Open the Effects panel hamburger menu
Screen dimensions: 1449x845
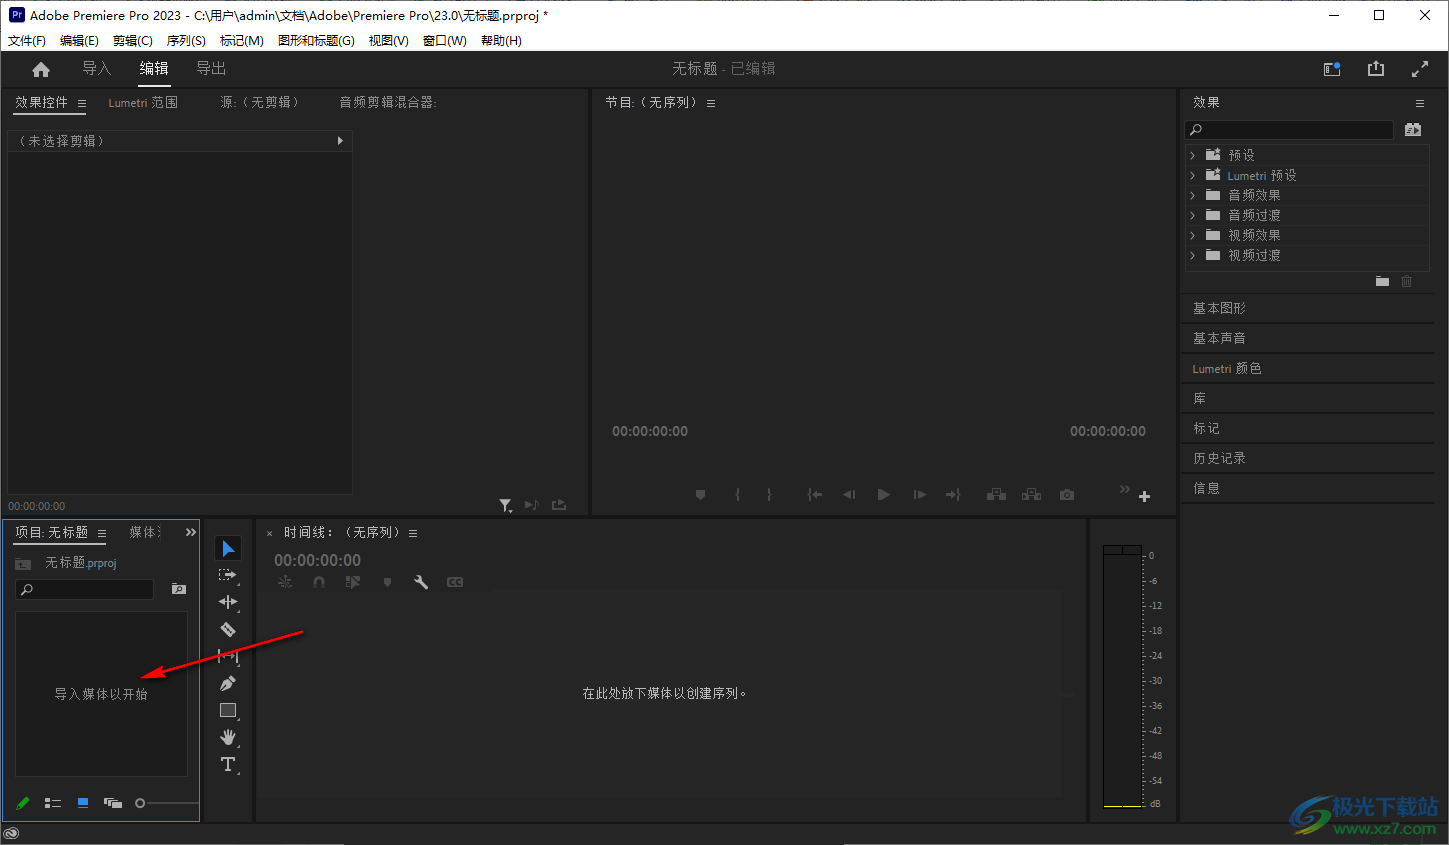[1419, 103]
